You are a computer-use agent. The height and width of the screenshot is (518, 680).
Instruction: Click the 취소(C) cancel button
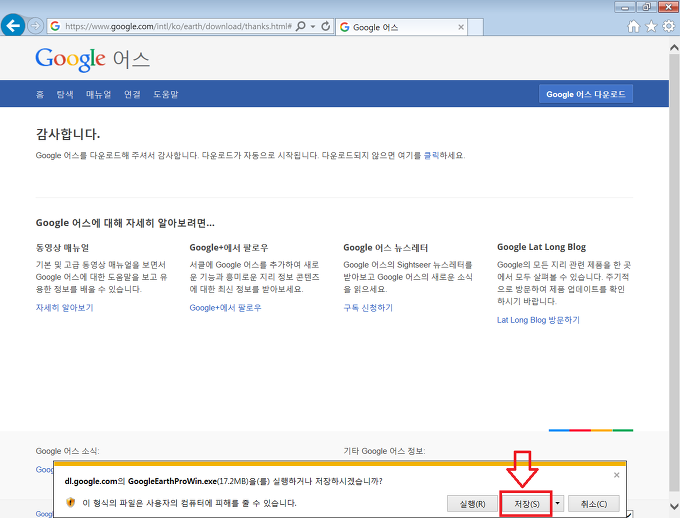pyautogui.click(x=594, y=504)
